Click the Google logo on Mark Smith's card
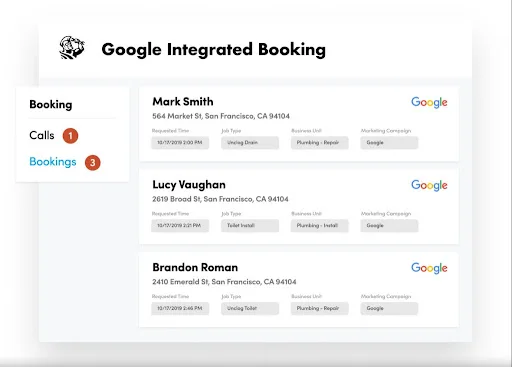 (429, 103)
